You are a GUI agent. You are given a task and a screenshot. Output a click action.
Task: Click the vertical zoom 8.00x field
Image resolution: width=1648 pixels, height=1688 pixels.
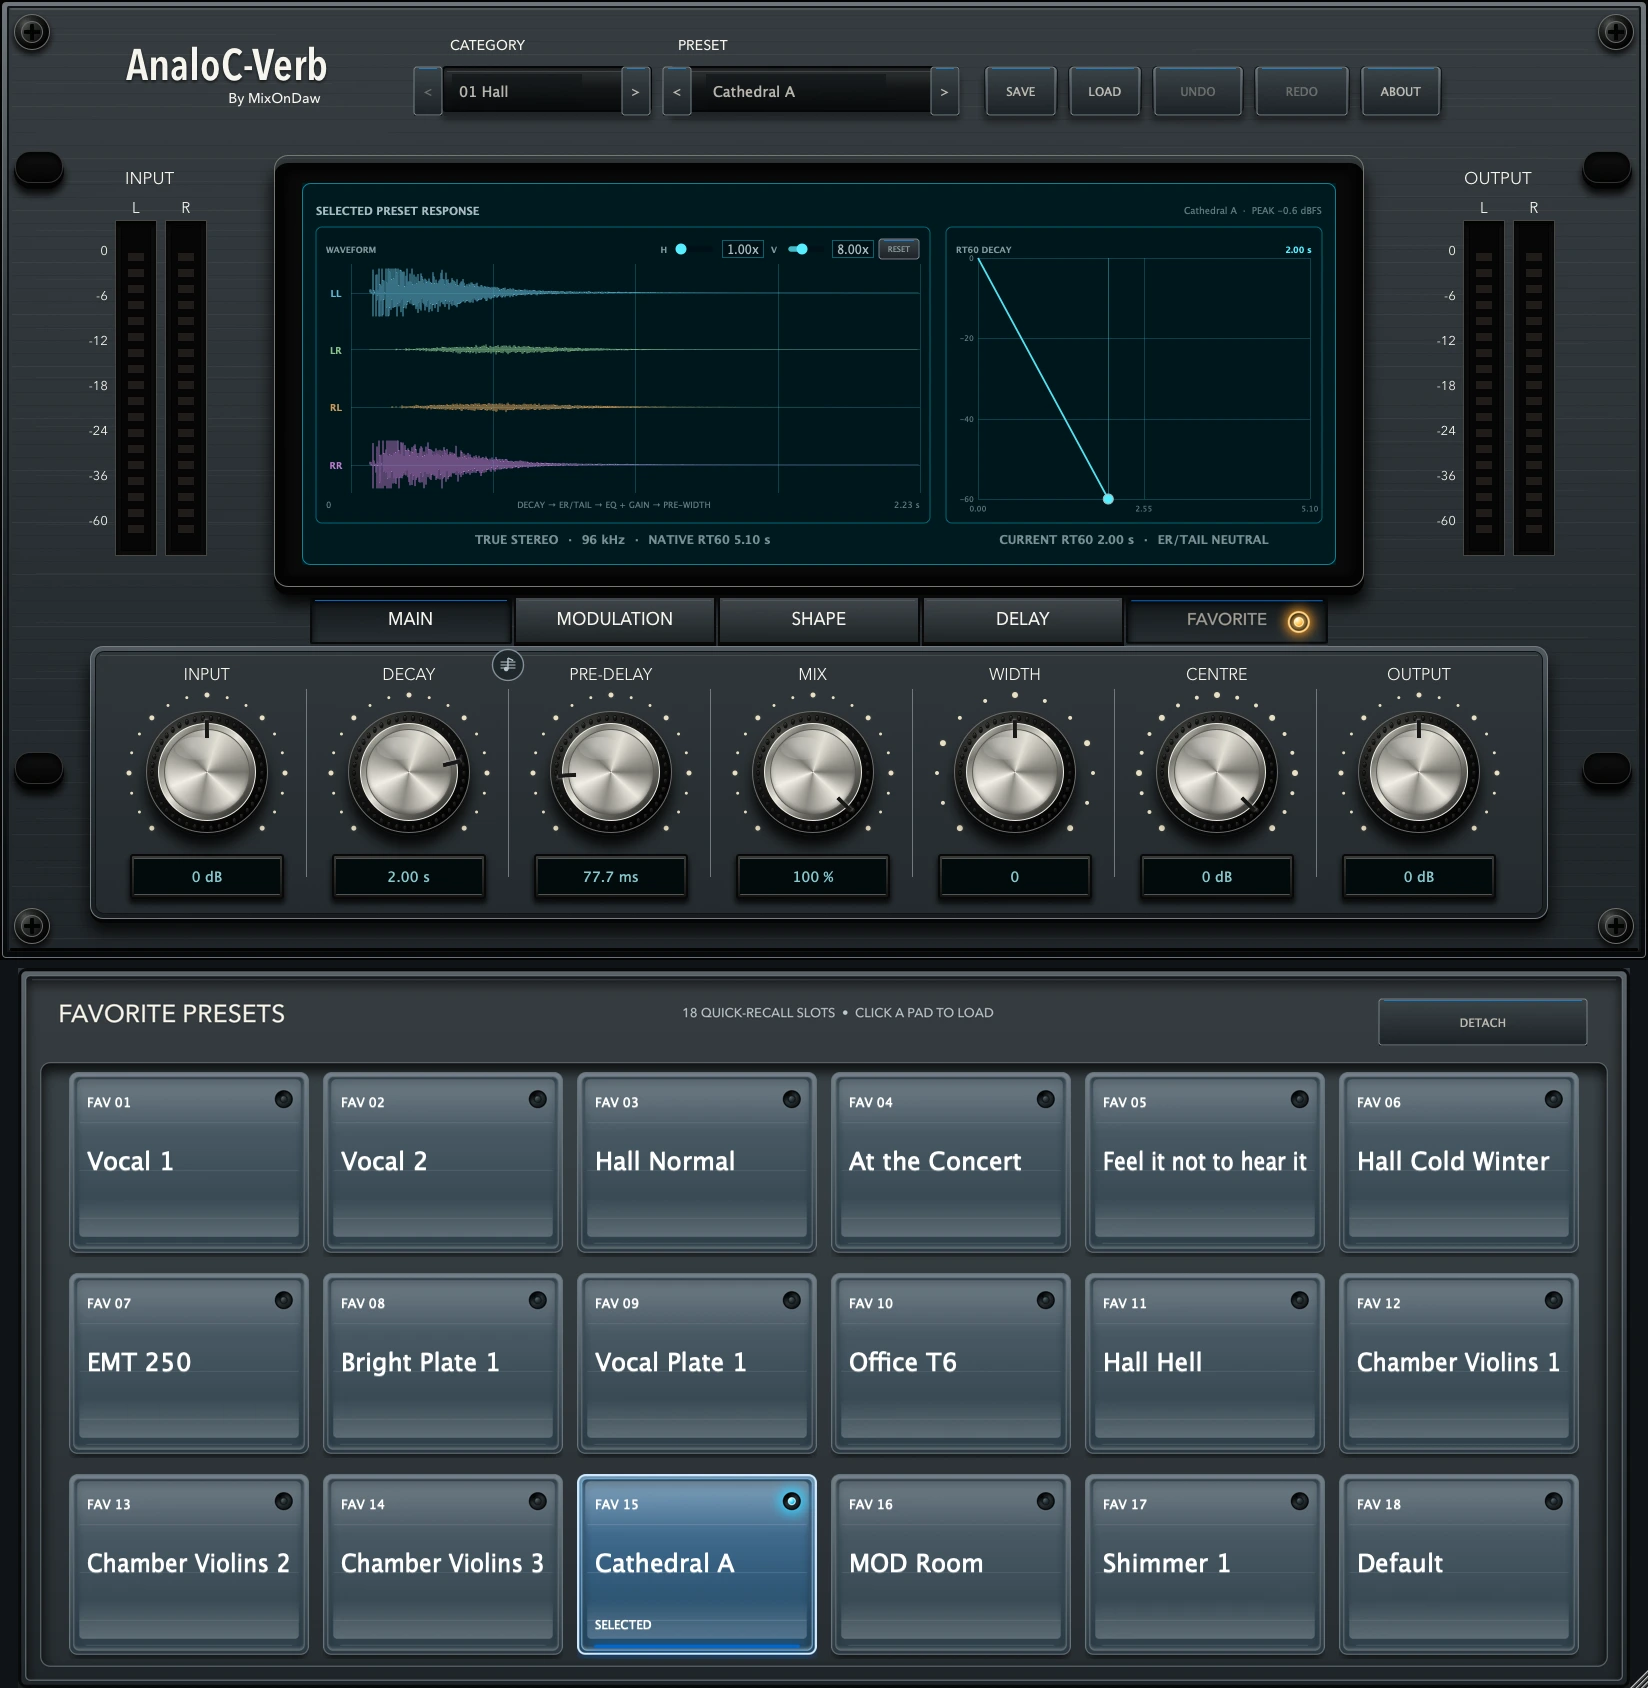[853, 249]
